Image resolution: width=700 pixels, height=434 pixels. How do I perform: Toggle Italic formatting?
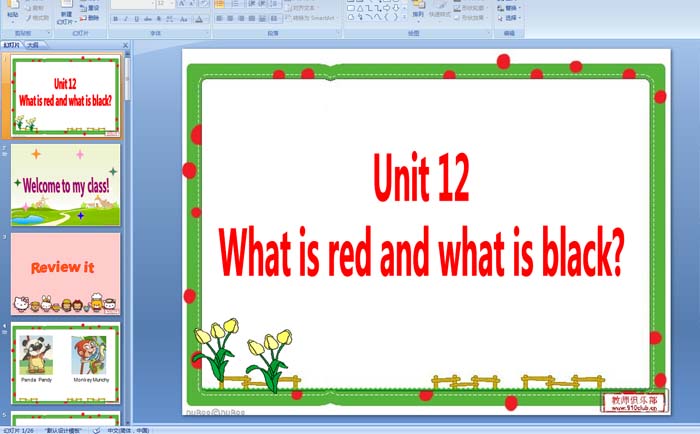tap(126, 19)
